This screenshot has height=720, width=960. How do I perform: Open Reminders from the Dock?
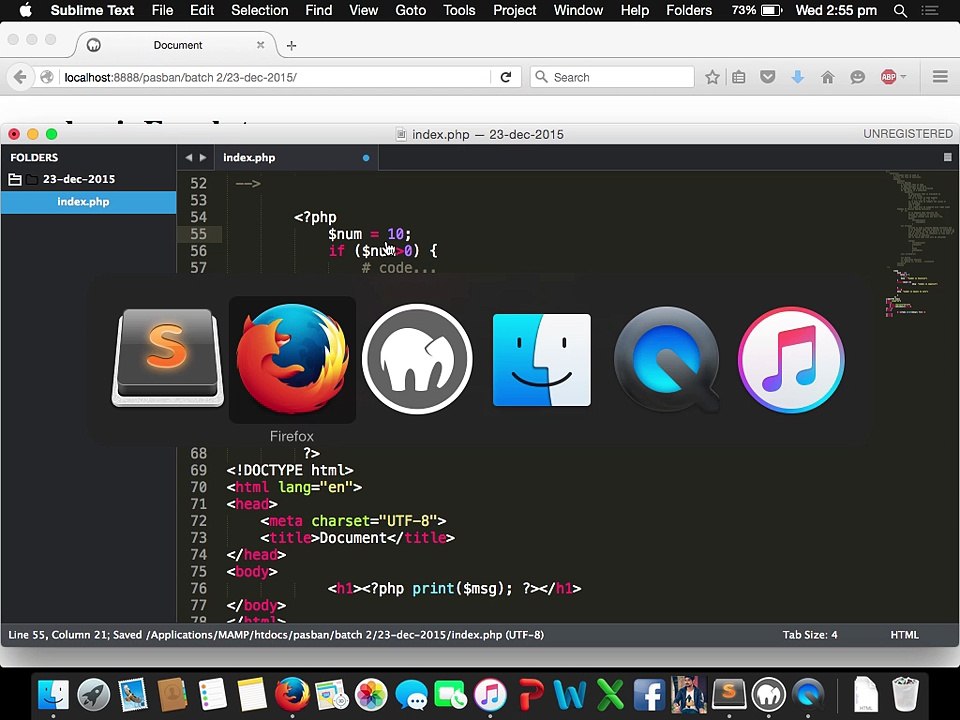click(212, 695)
